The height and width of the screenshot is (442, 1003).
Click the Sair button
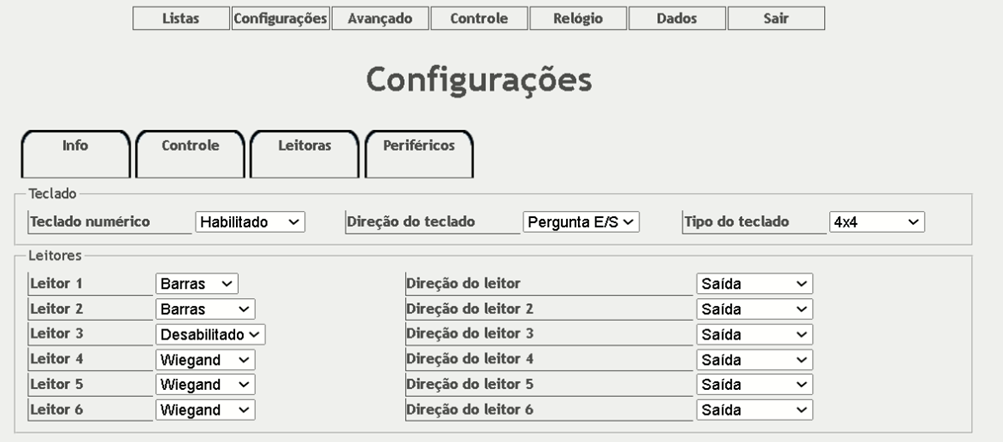click(x=776, y=19)
